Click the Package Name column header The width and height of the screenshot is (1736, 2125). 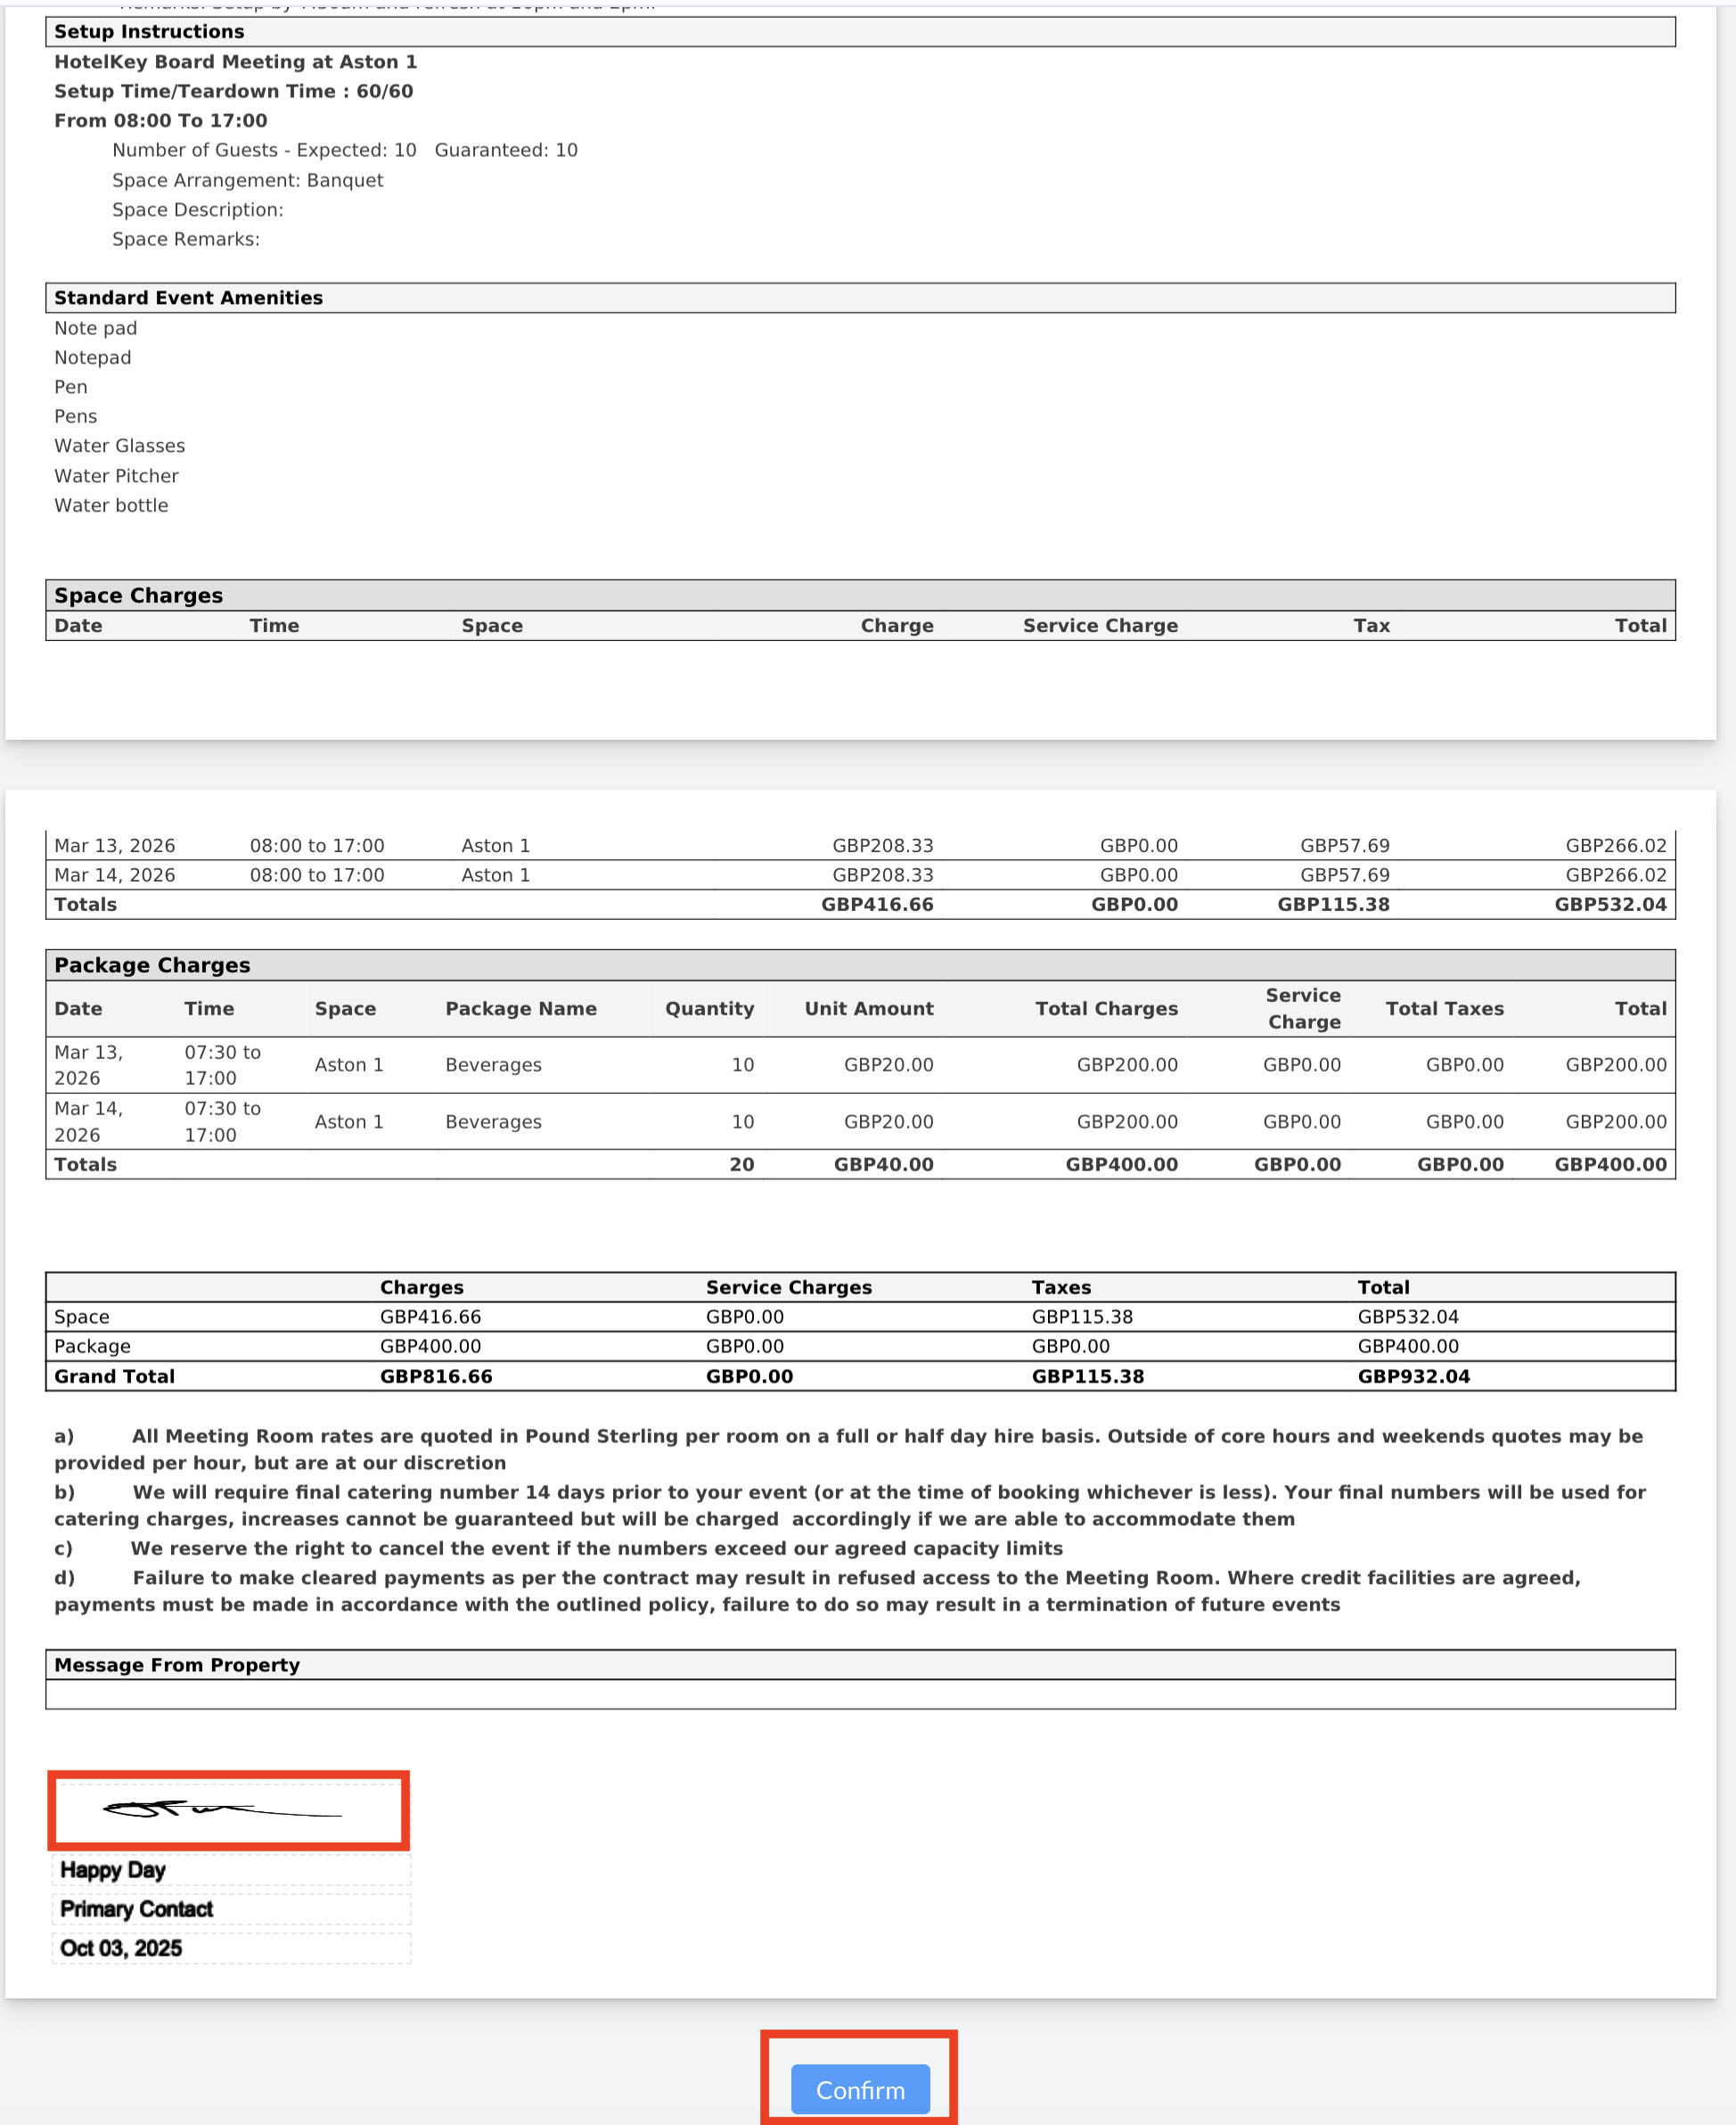[521, 1009]
